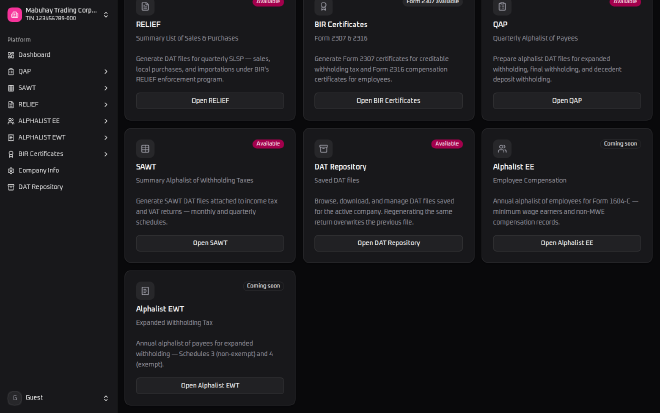Screen dimensions: 660x413
Task: Click the Alphalist EE card title
Action: [514, 167]
